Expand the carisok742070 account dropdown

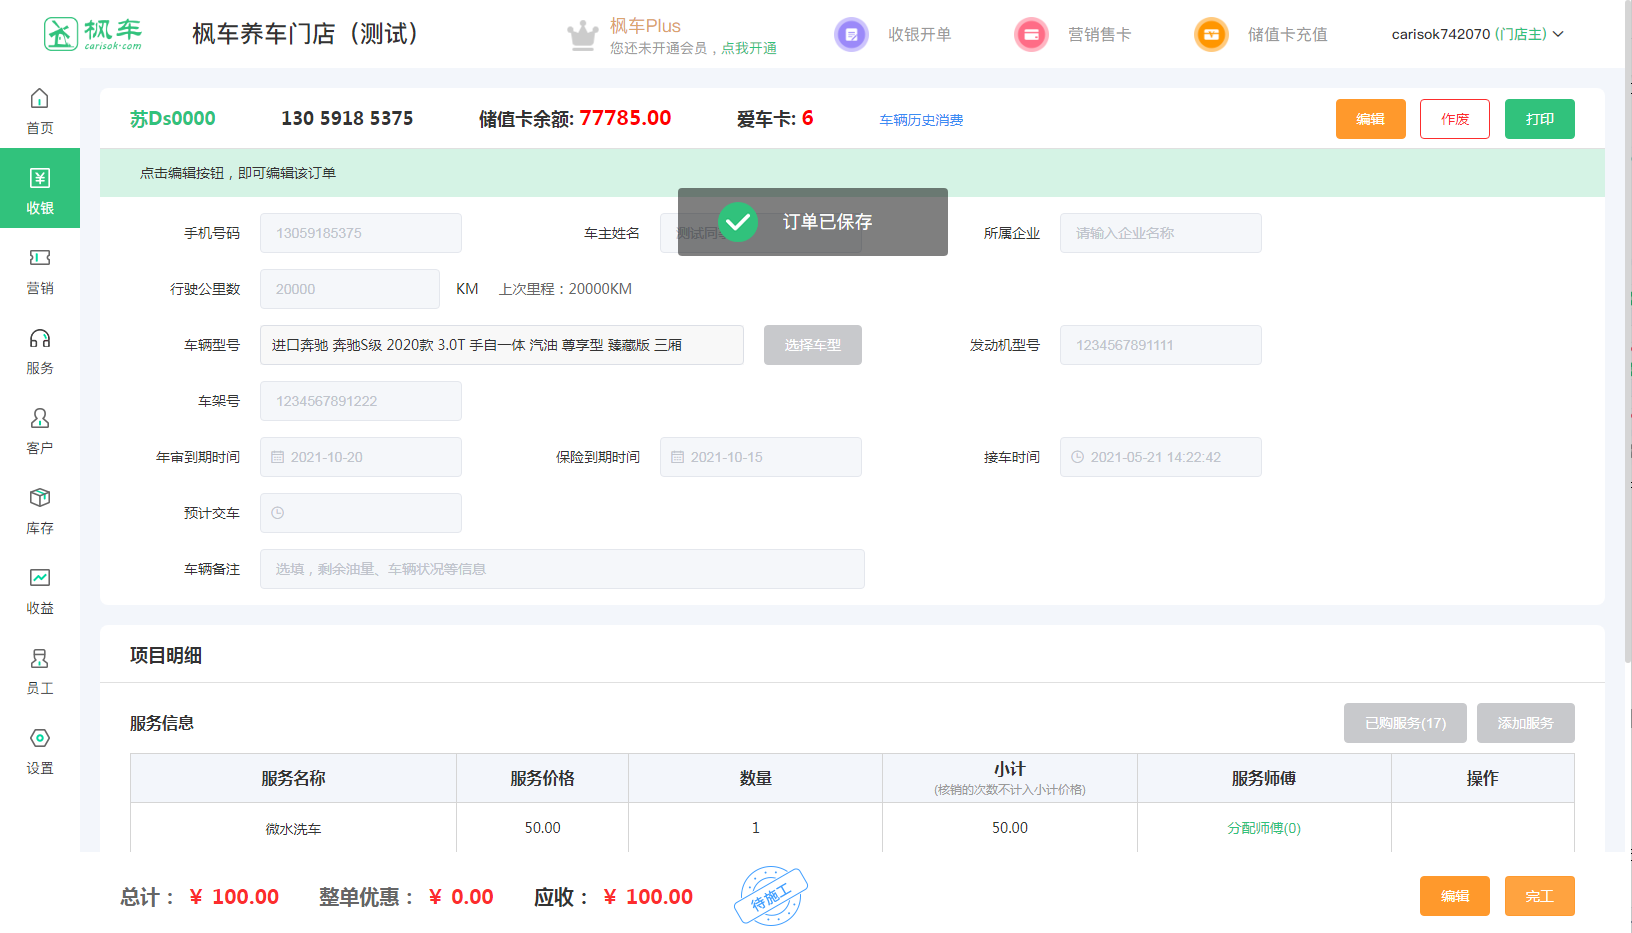(x=1477, y=34)
